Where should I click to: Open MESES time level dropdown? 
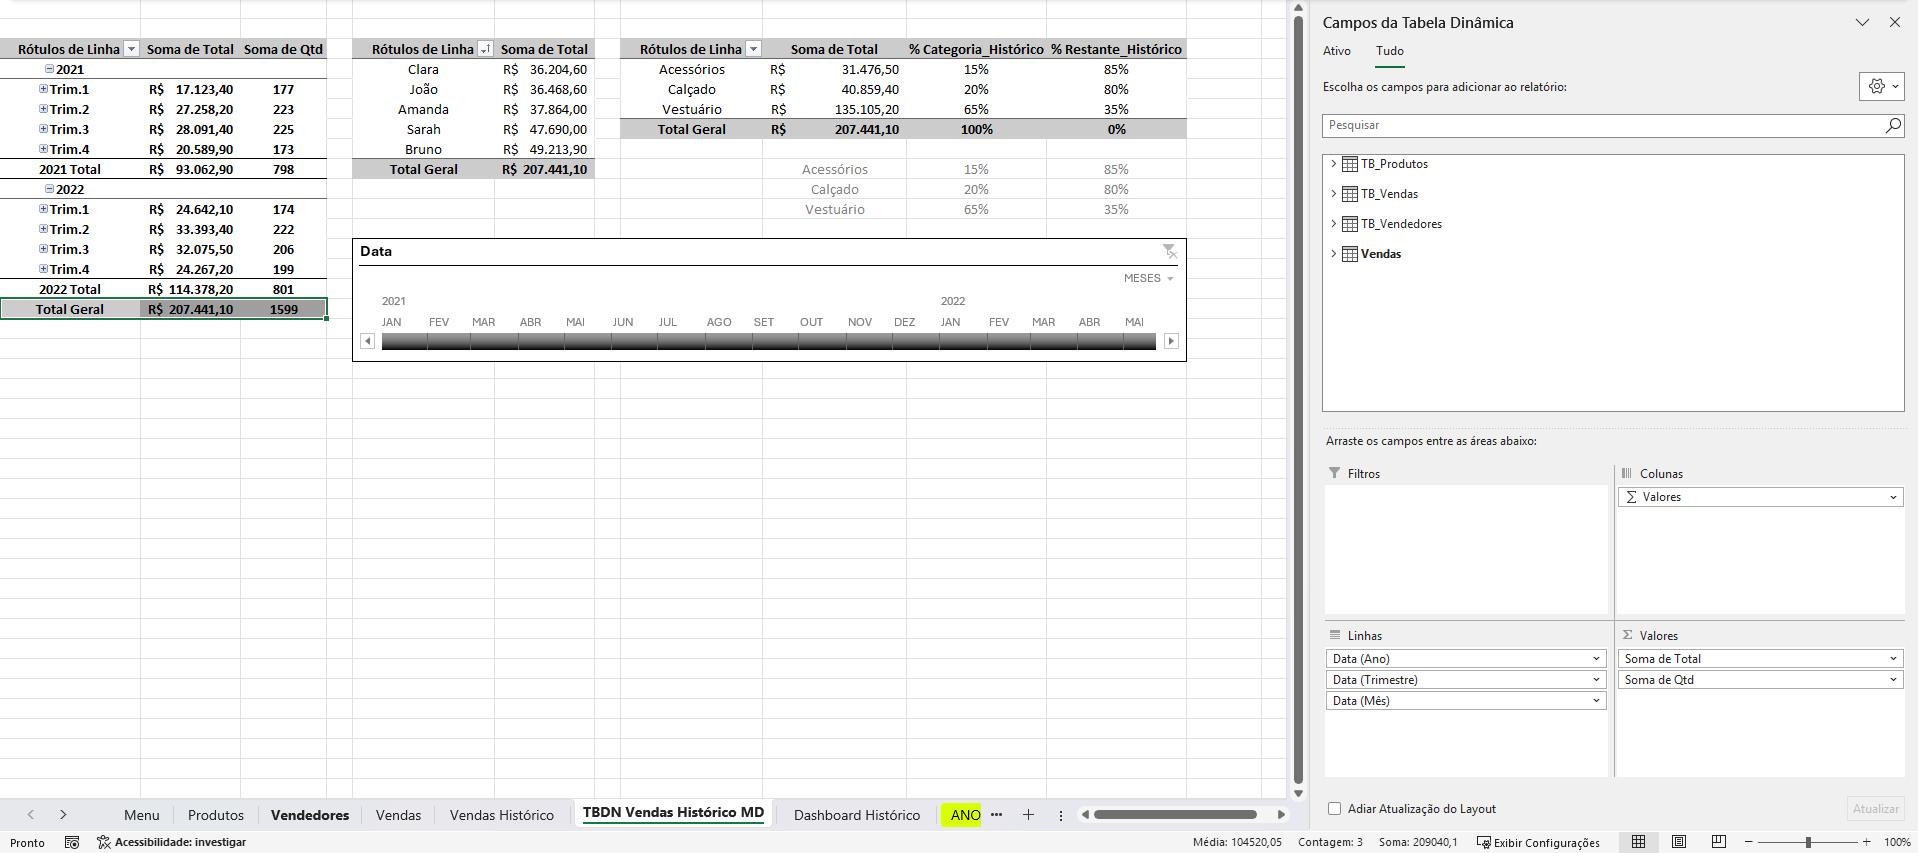tap(1149, 279)
